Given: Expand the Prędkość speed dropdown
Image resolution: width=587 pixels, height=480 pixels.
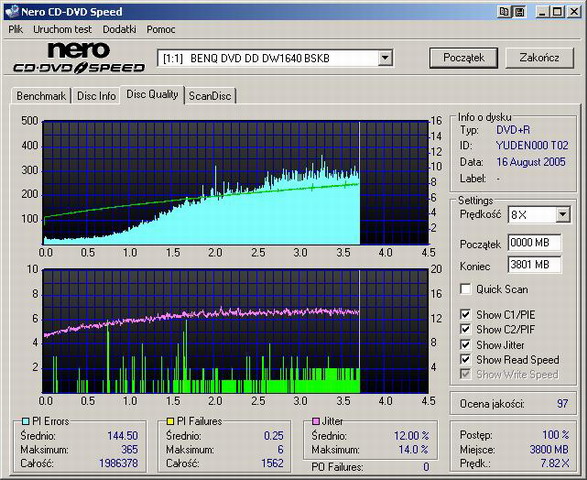Looking at the screenshot, I should pos(562,215).
